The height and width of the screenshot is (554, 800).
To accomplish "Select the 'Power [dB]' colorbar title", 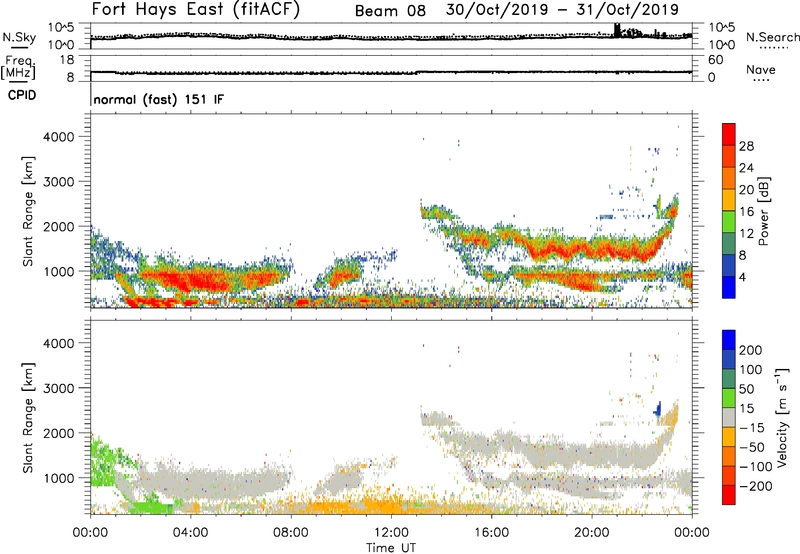I will pyautogui.click(x=763, y=211).
